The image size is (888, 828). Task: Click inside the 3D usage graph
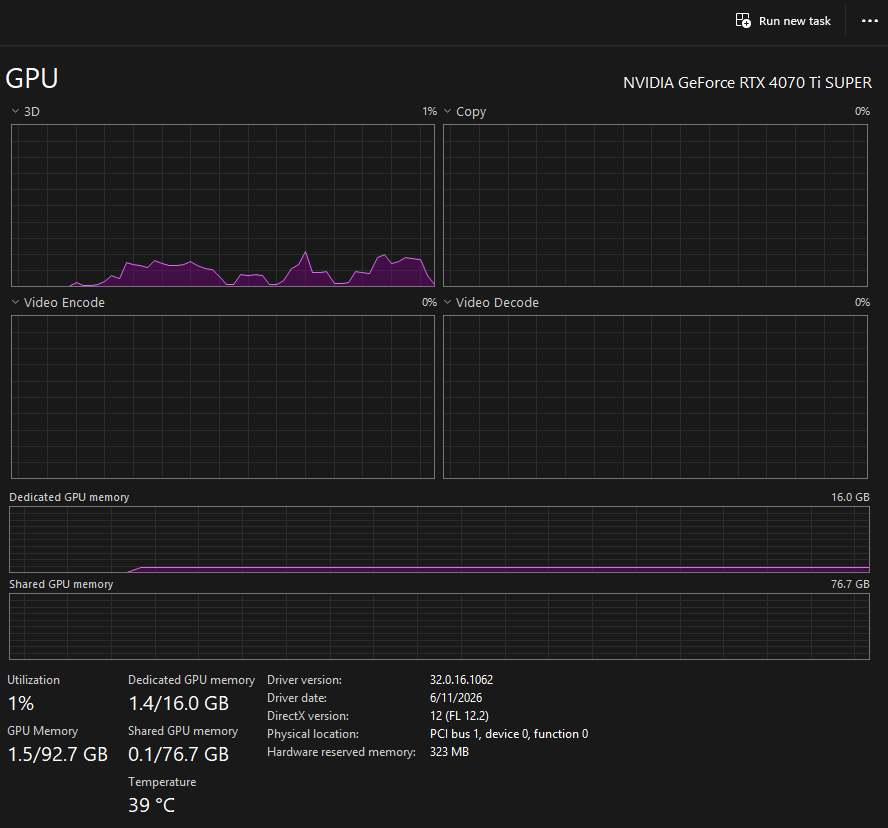click(x=223, y=205)
